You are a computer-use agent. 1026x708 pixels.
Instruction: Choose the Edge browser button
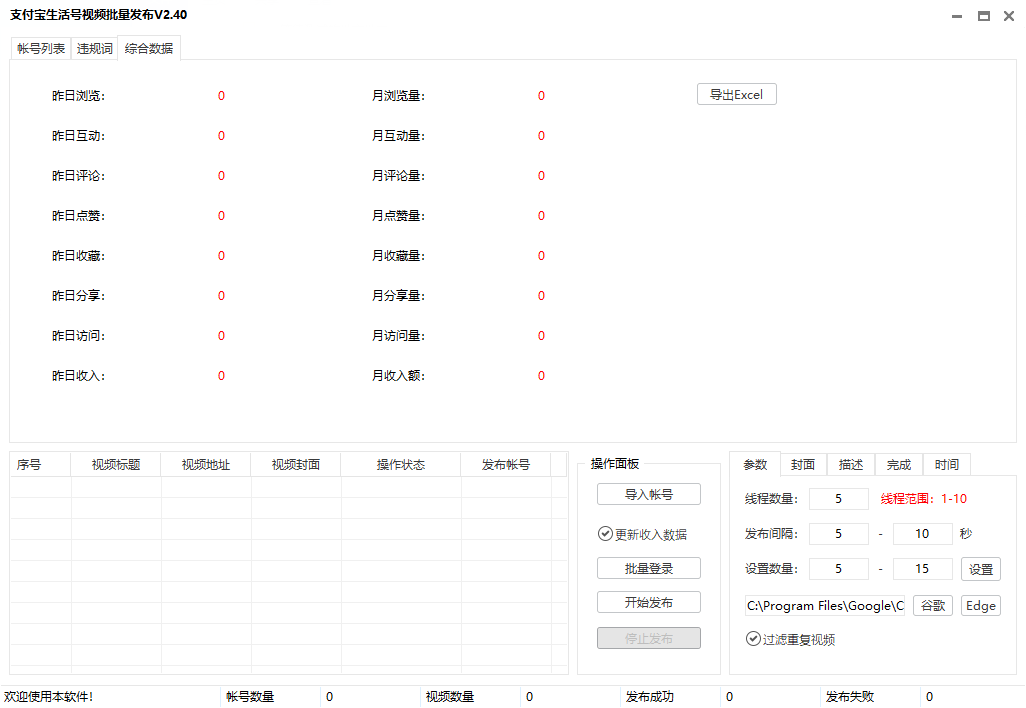point(980,605)
